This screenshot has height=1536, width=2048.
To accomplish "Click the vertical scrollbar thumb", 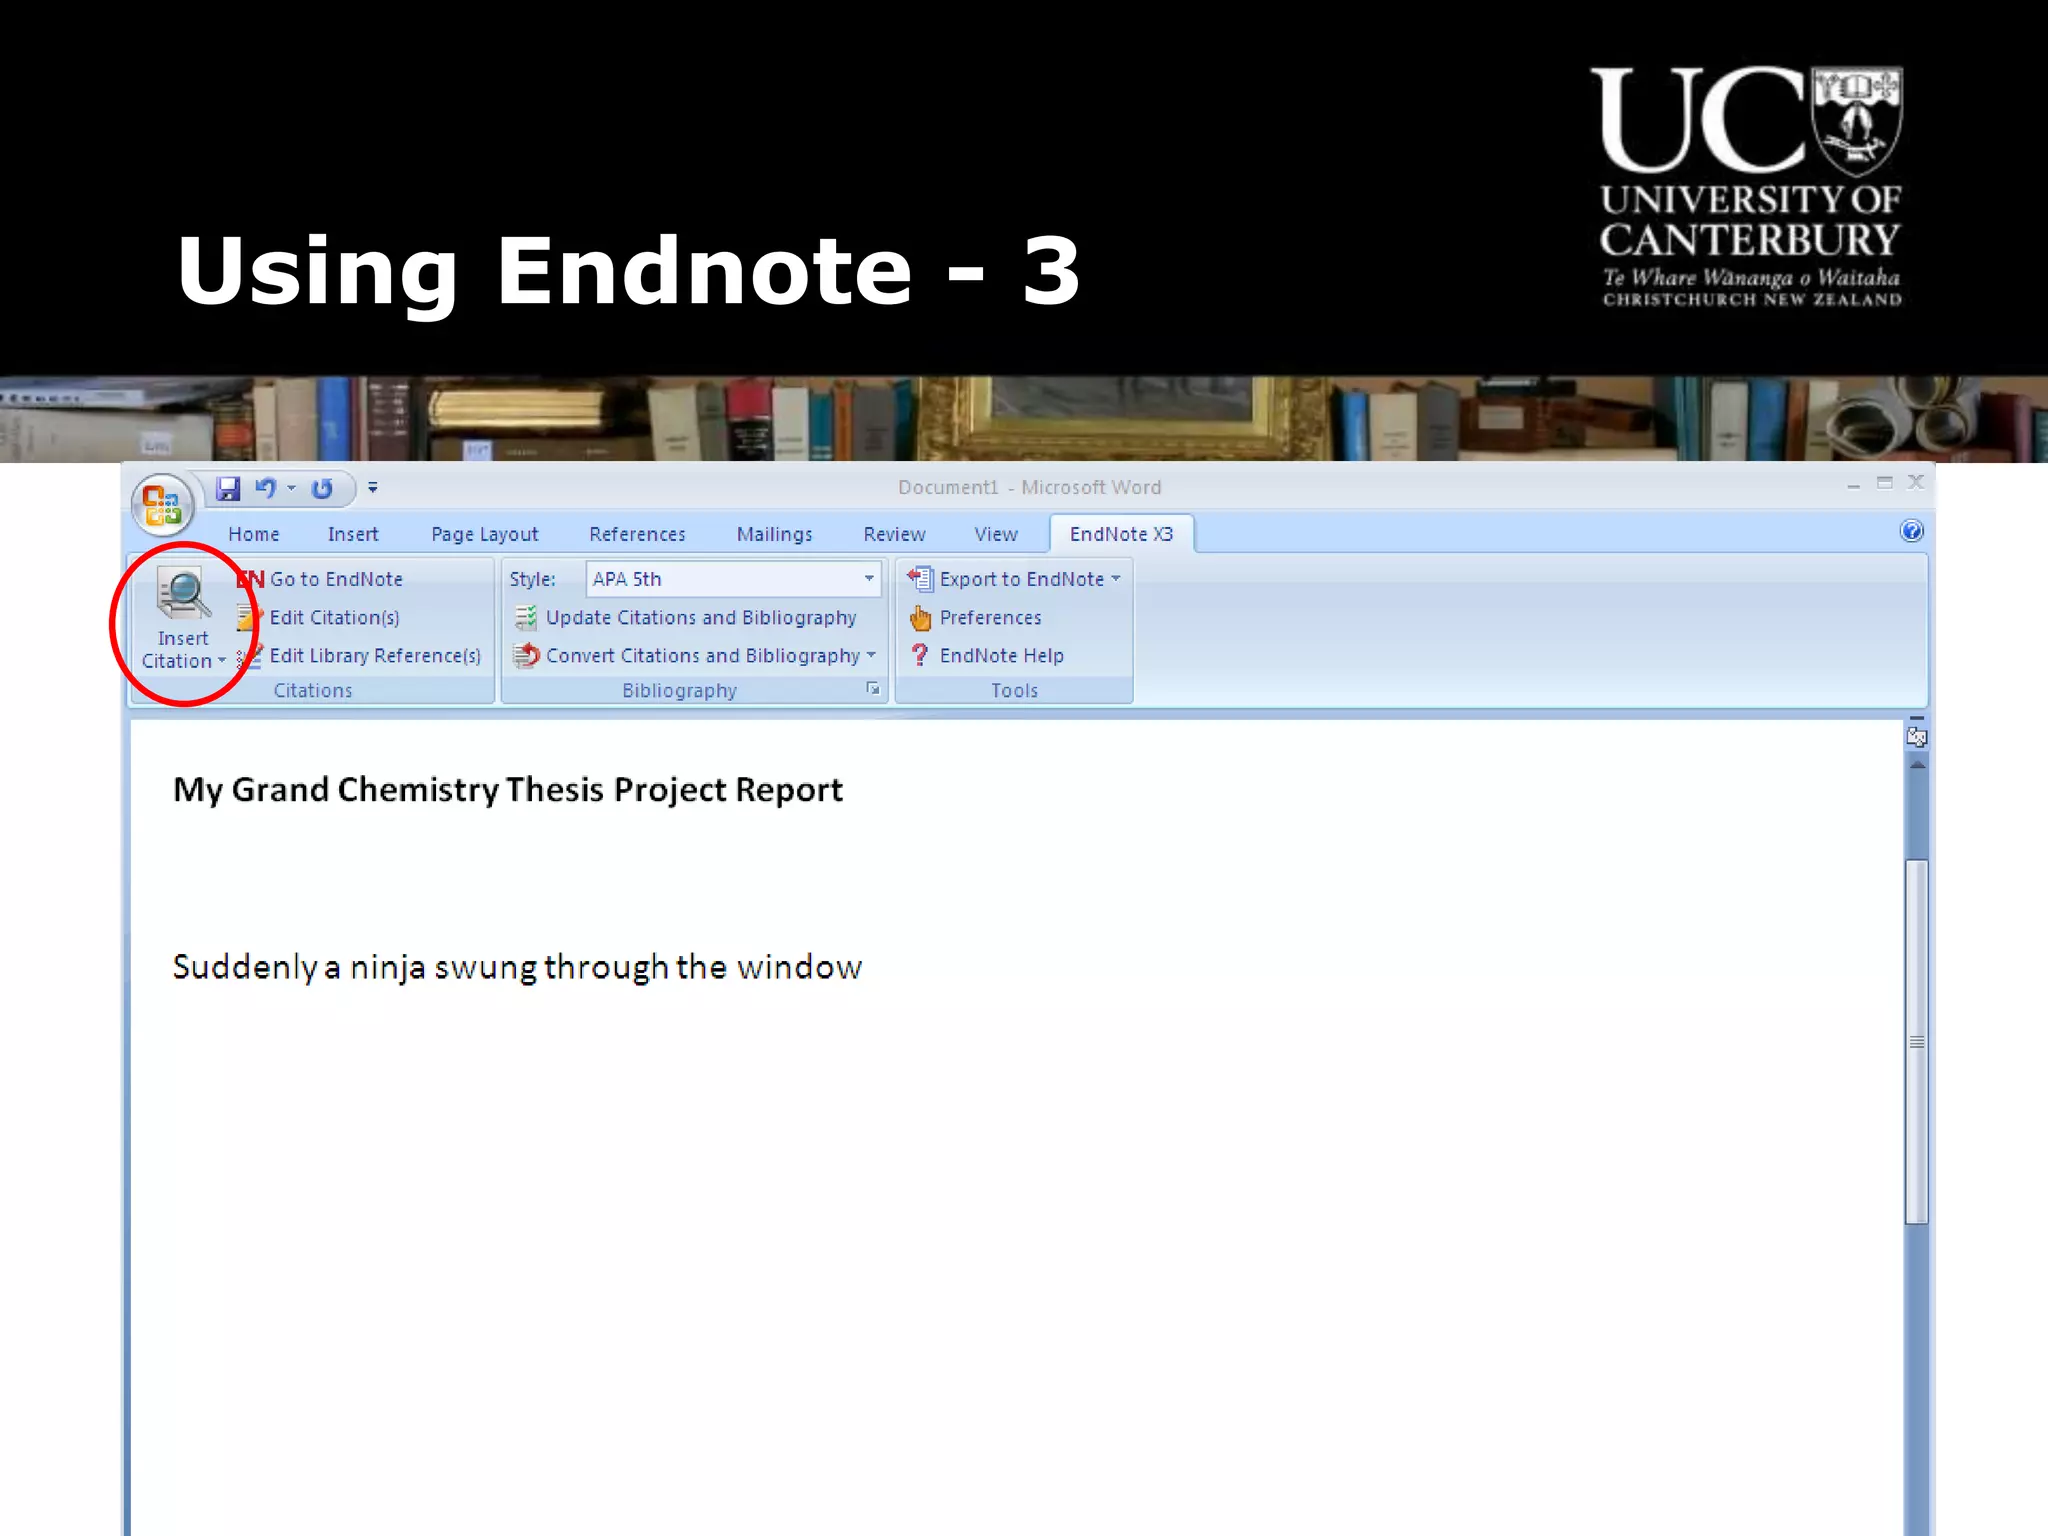I will [1916, 1041].
